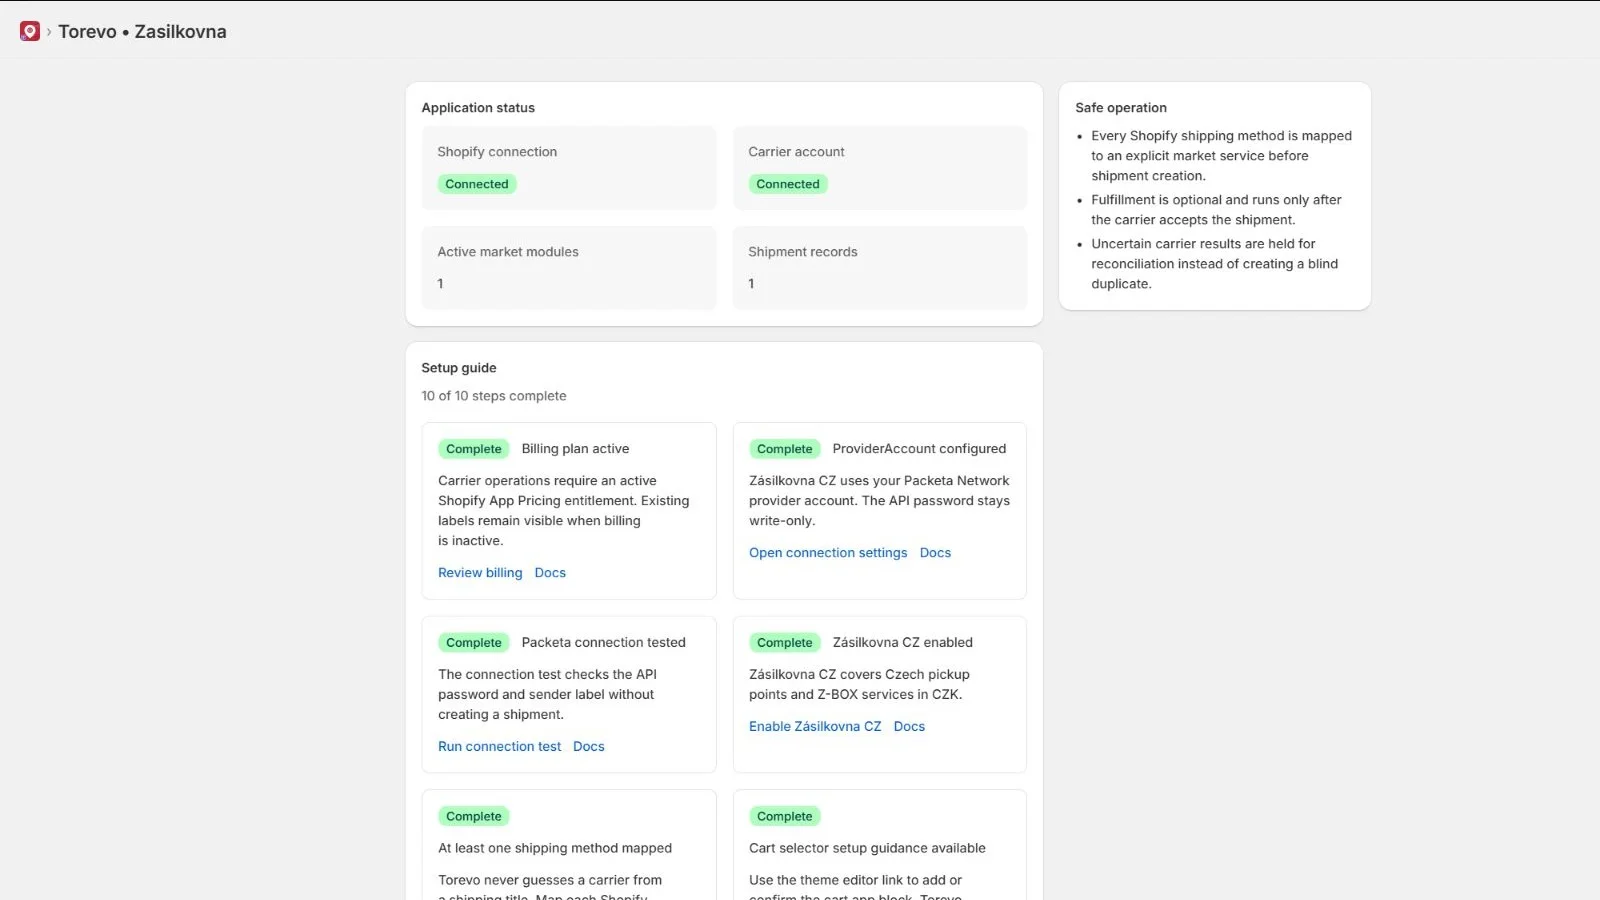Click the connection test checks API password description
1600x900 pixels.
click(547, 695)
